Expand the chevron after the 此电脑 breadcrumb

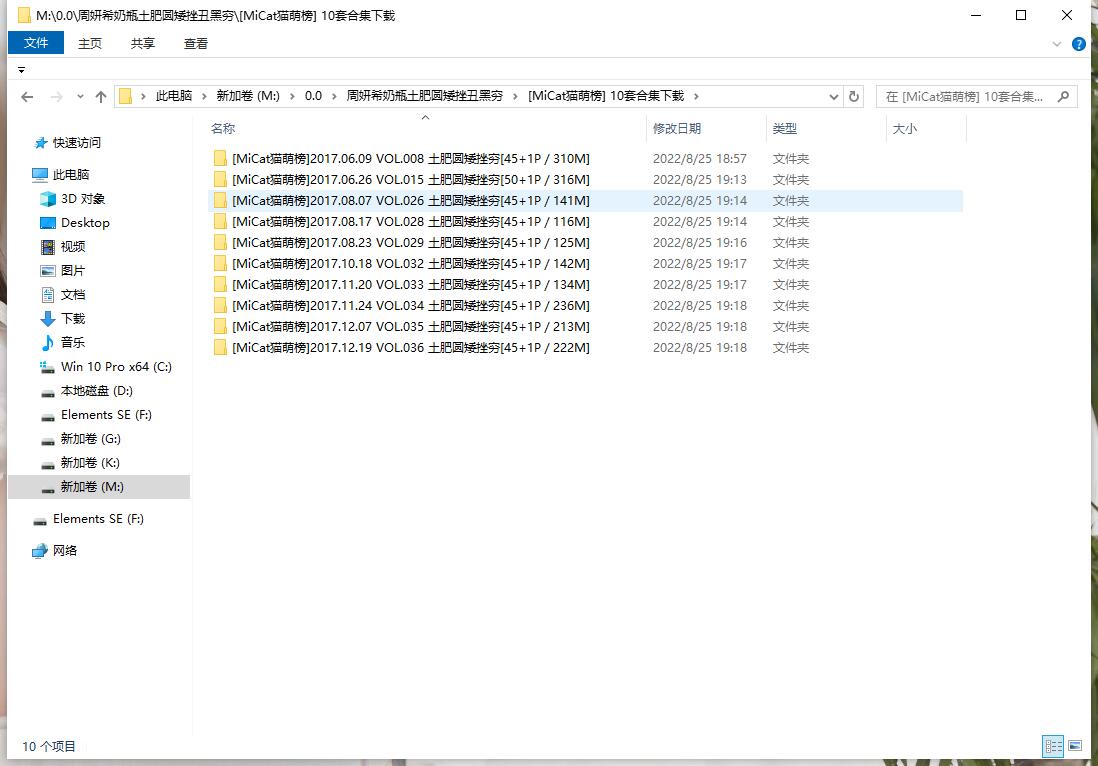[x=204, y=96]
